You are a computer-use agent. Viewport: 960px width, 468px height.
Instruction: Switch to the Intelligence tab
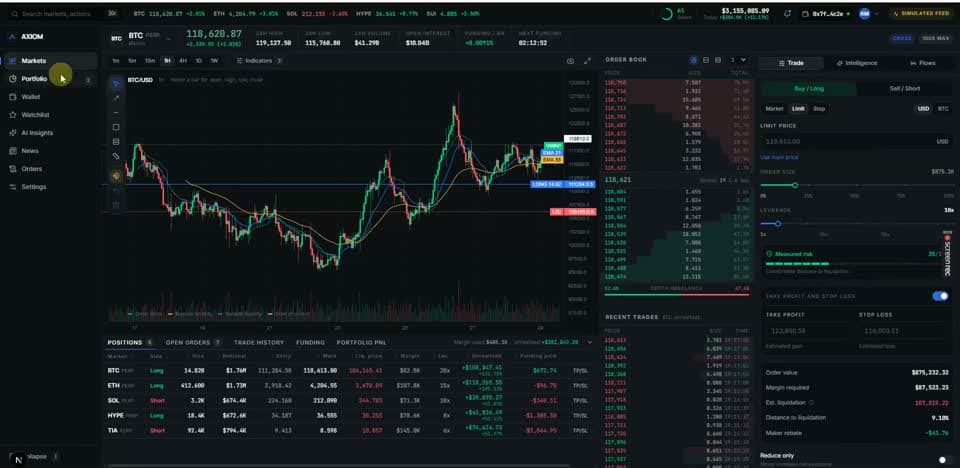pos(857,63)
